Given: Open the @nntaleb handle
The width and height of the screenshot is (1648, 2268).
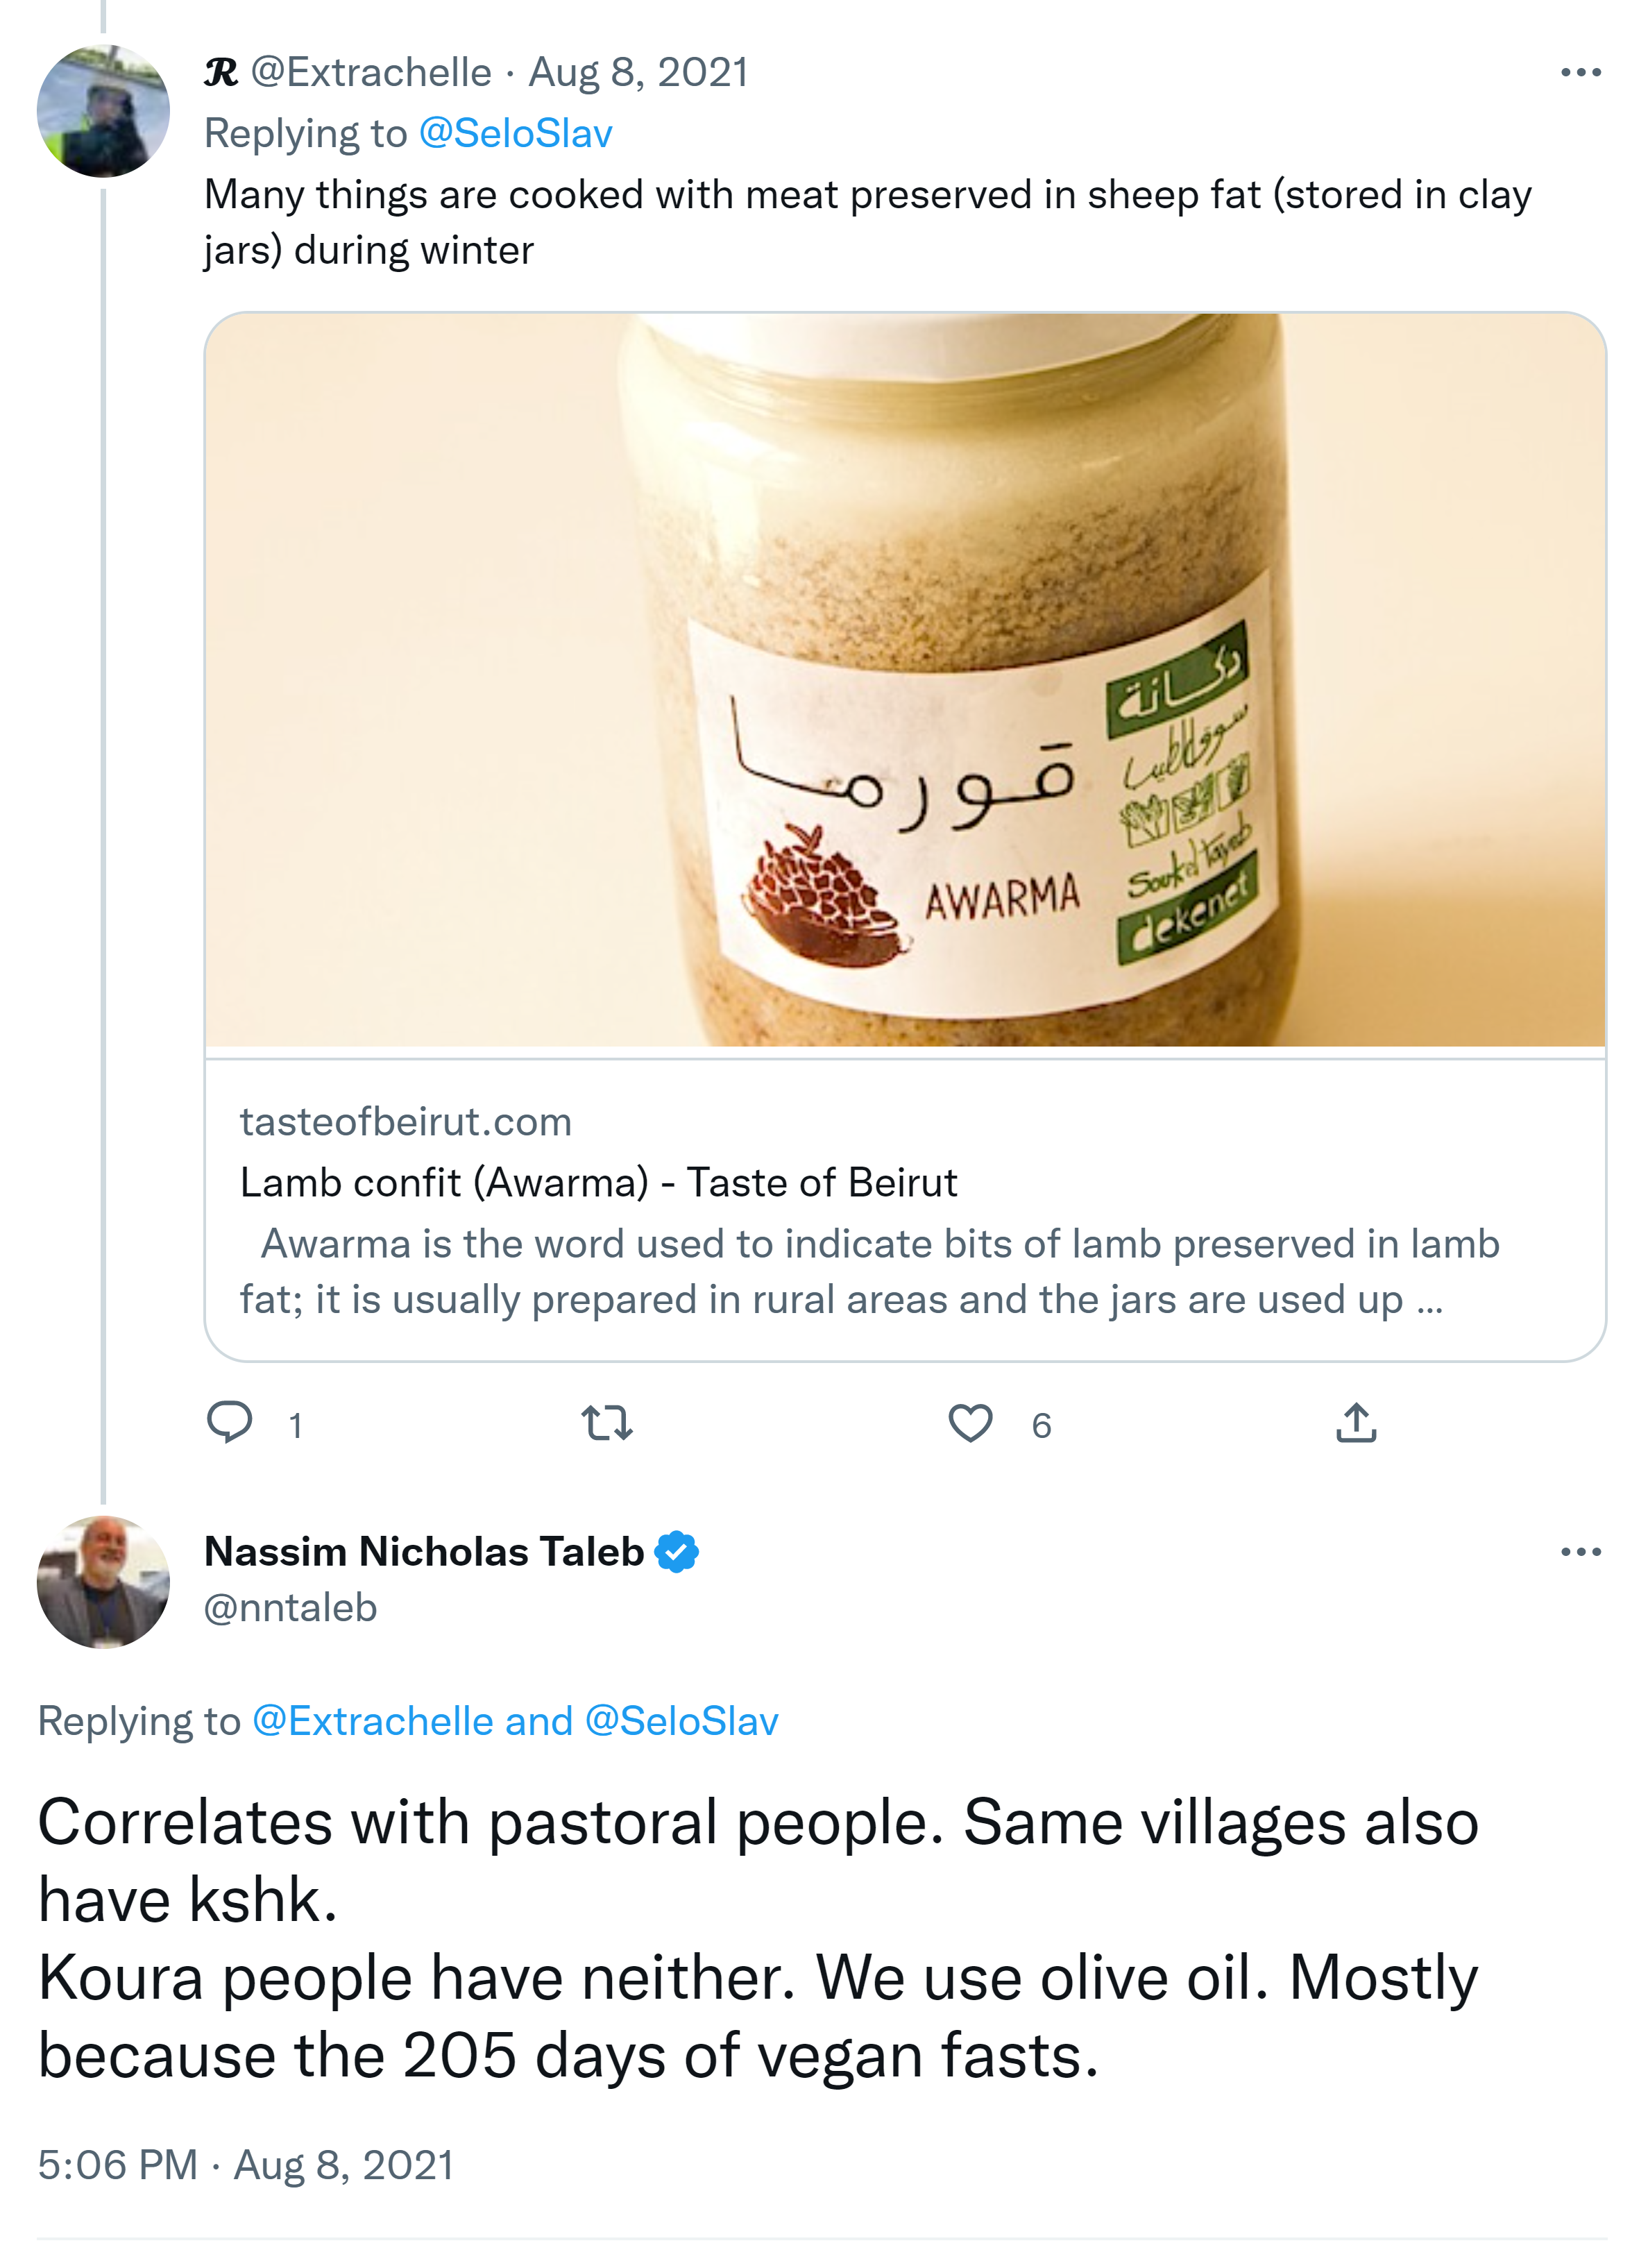Looking at the screenshot, I should tap(290, 1608).
